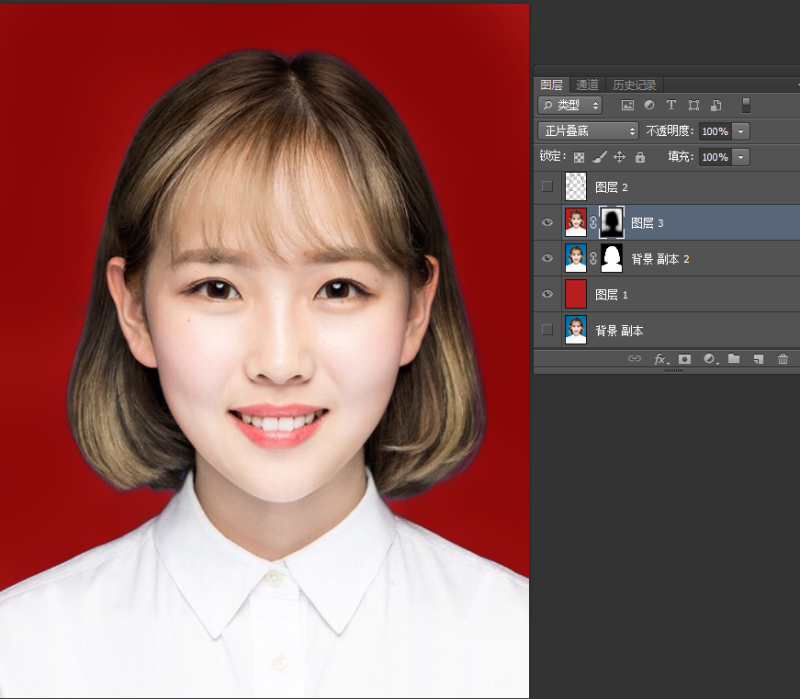Add a layer mask using bottom icon
The width and height of the screenshot is (800, 699).
(685, 359)
